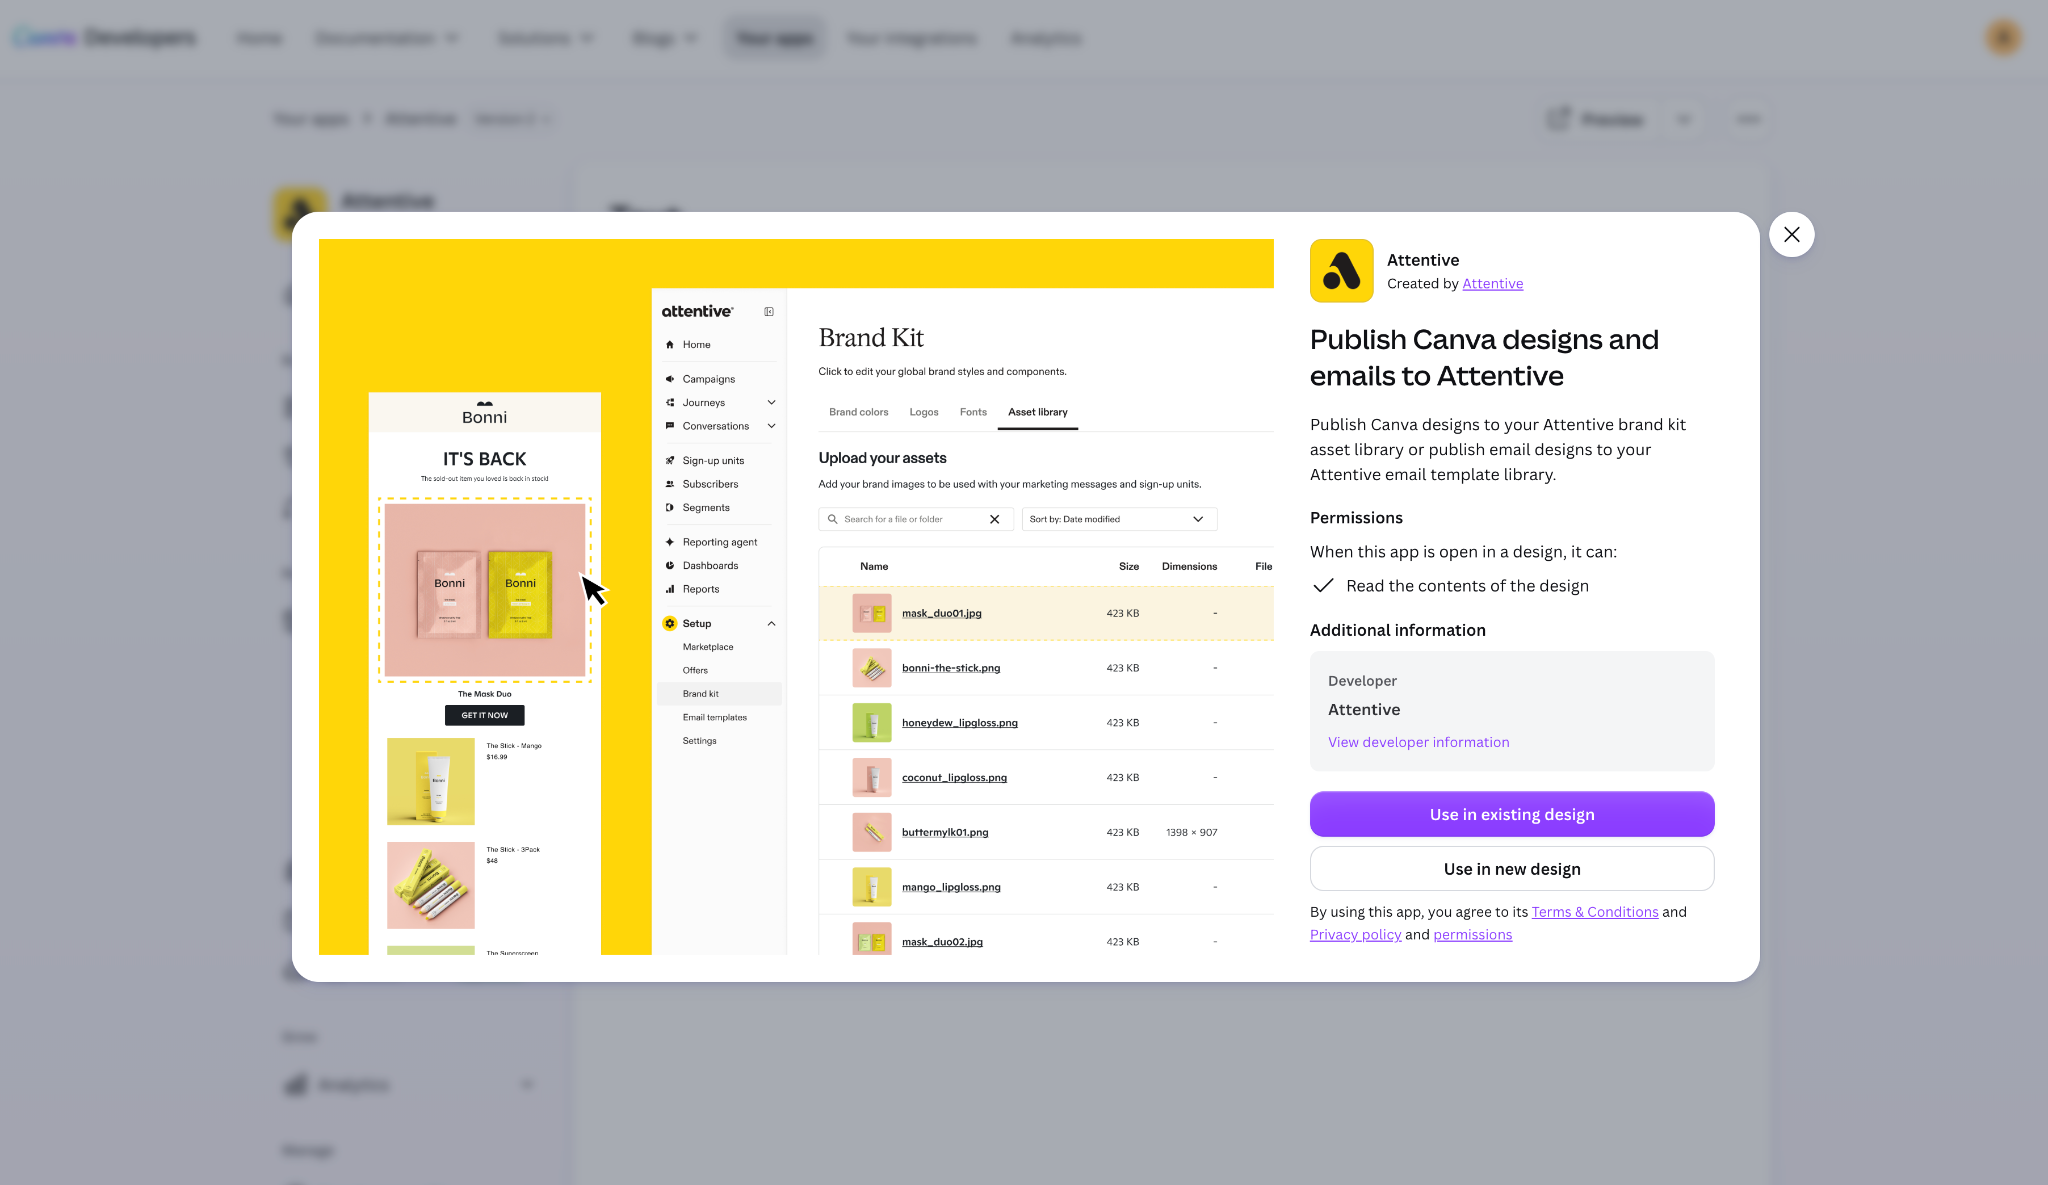Click the honeydew_lipgloss.png green thumbnail

pos(872,722)
